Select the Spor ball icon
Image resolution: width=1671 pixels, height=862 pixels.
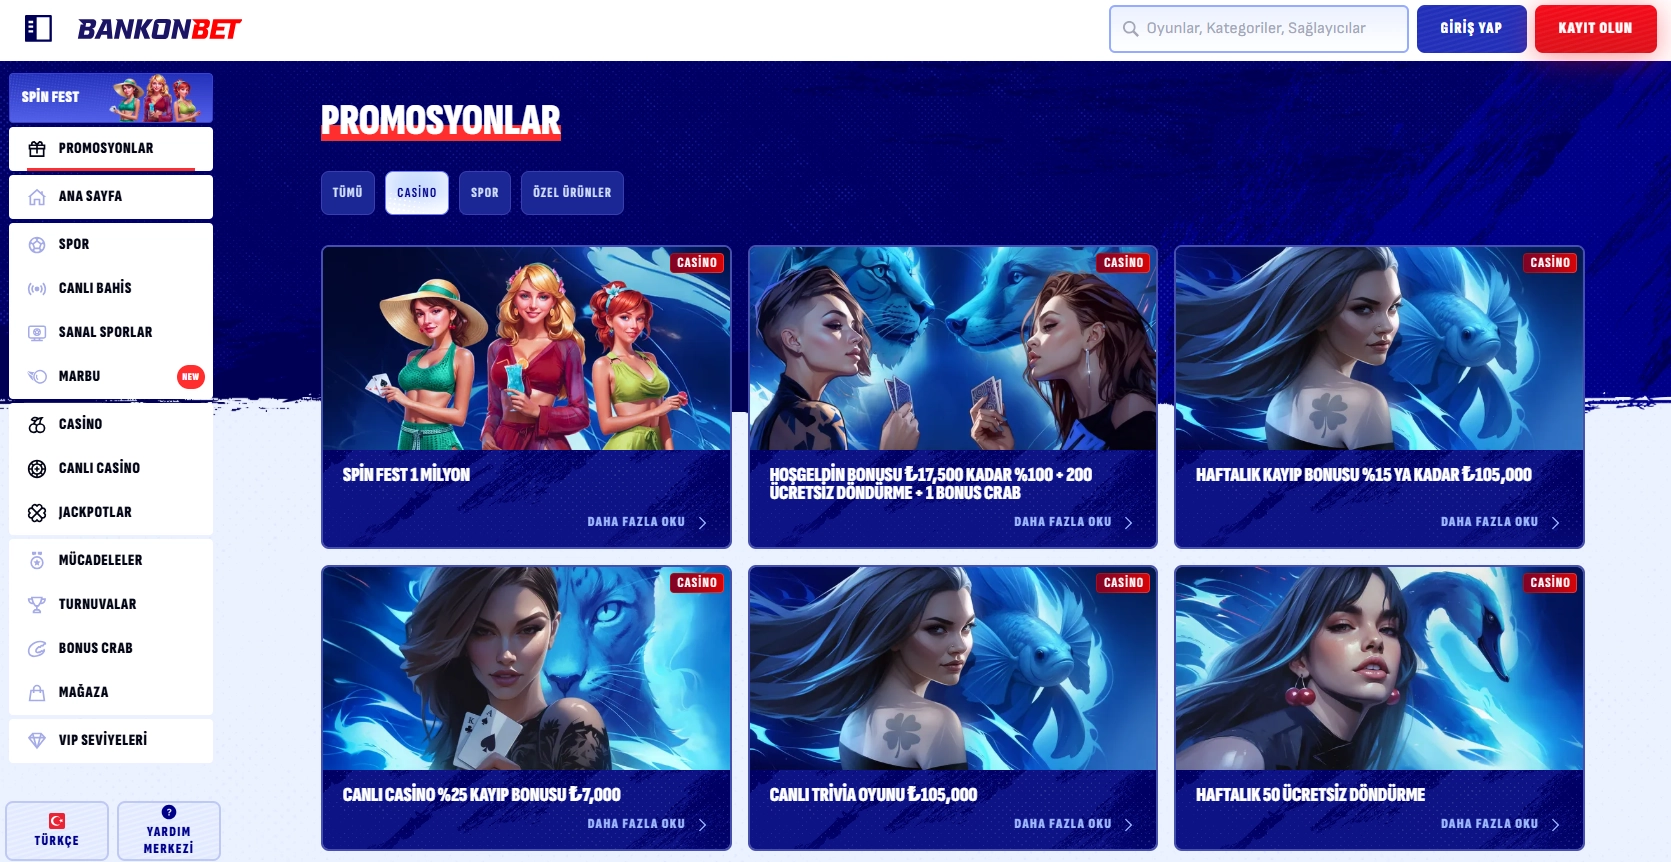[x=37, y=245]
